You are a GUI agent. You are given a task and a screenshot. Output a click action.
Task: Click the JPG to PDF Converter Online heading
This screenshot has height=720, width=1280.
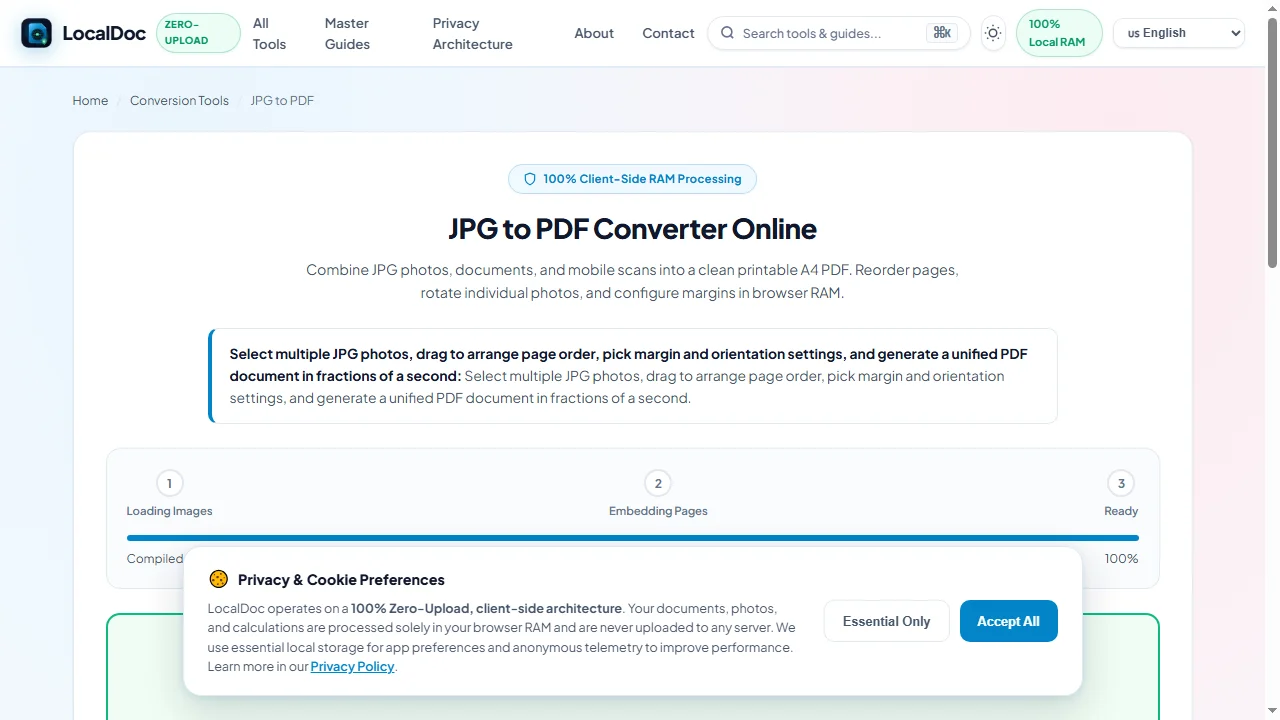pos(632,229)
